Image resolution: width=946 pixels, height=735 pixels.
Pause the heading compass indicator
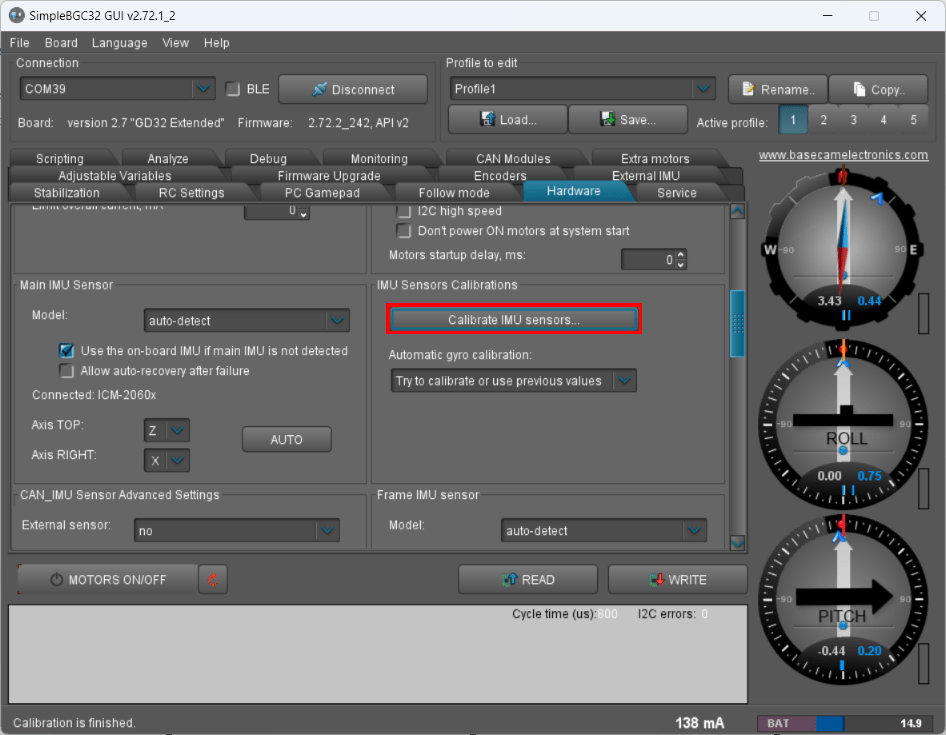(845, 317)
